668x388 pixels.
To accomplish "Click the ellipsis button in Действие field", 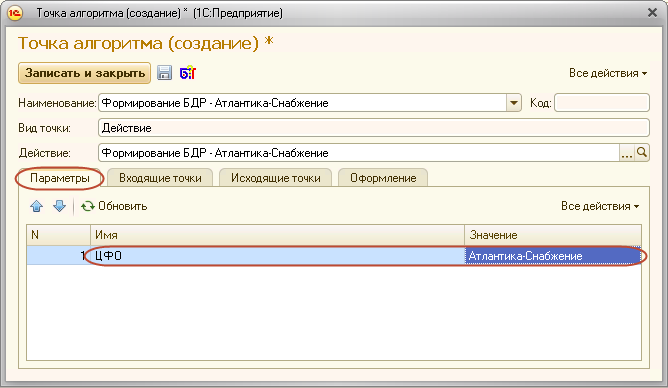I will click(627, 152).
